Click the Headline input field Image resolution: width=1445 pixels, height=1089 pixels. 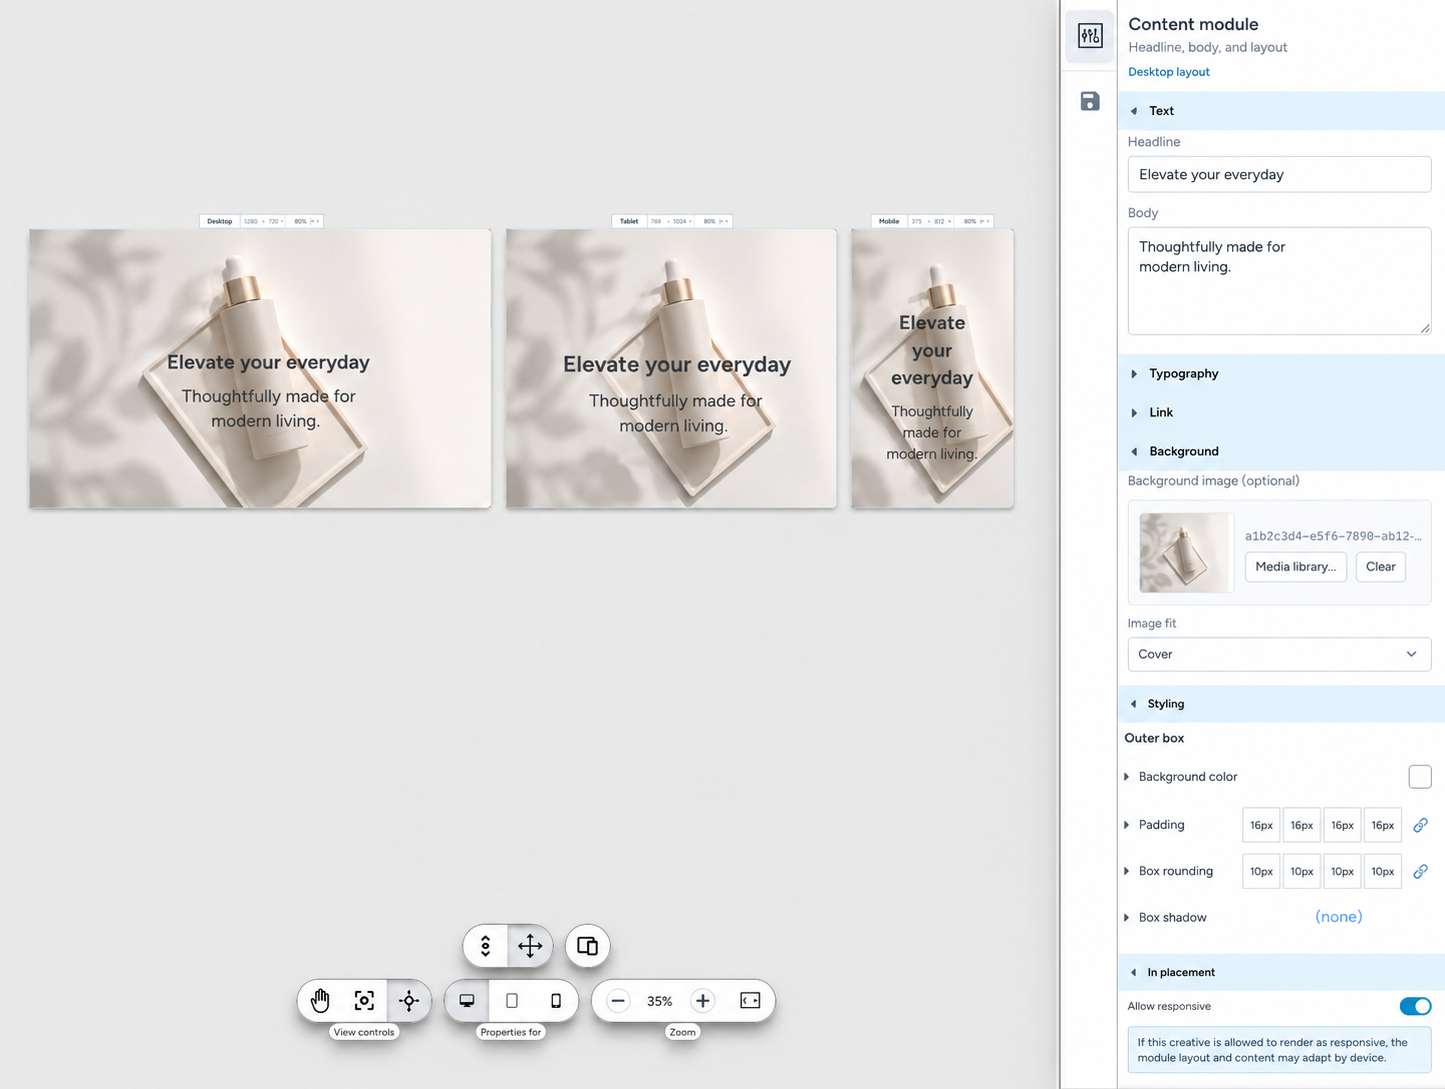1279,174
